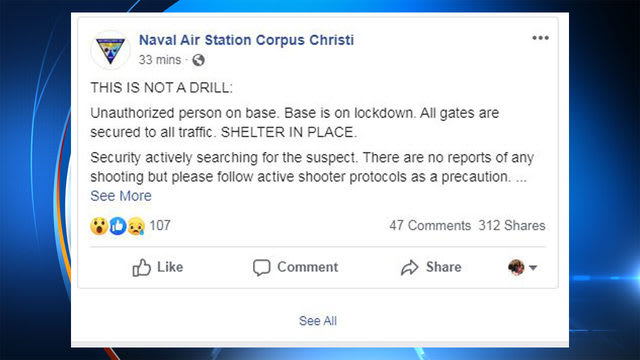Click the blue Like reaction icon

coord(118,226)
